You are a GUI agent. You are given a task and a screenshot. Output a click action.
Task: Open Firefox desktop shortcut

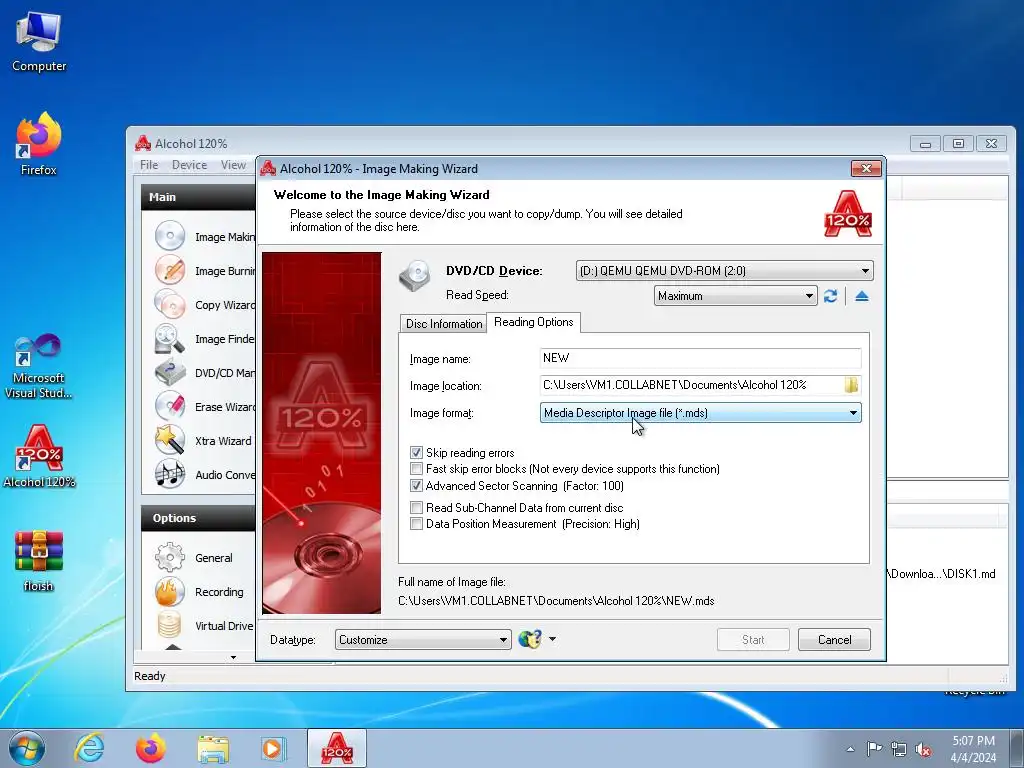[39, 144]
